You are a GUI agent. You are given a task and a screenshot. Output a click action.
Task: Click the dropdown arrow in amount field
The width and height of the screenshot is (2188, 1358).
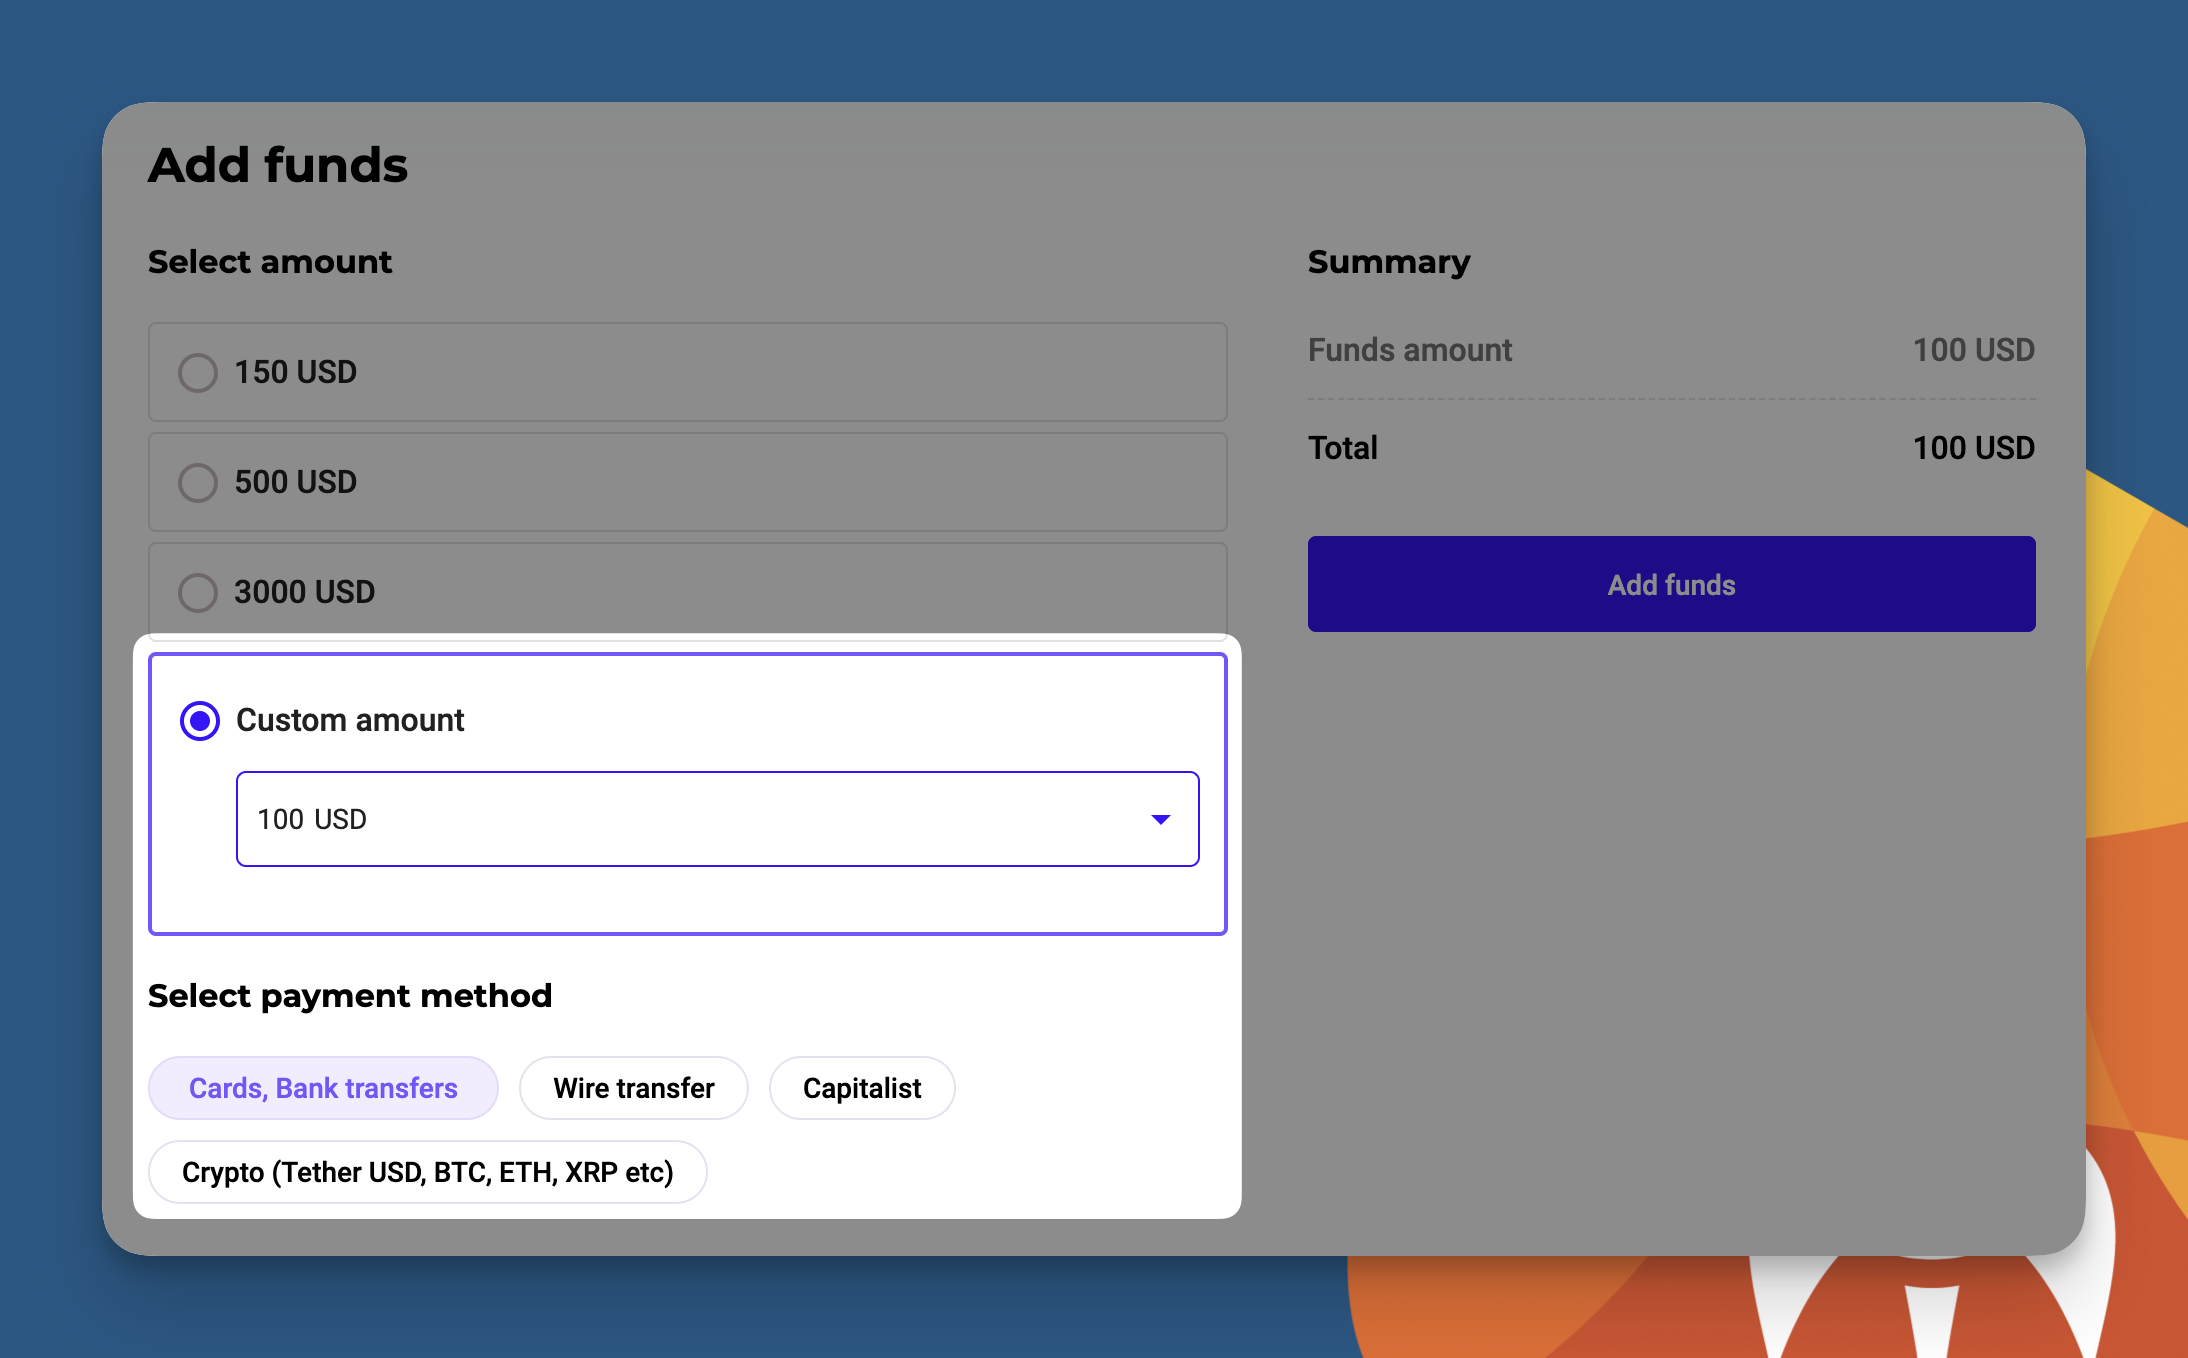1160,819
